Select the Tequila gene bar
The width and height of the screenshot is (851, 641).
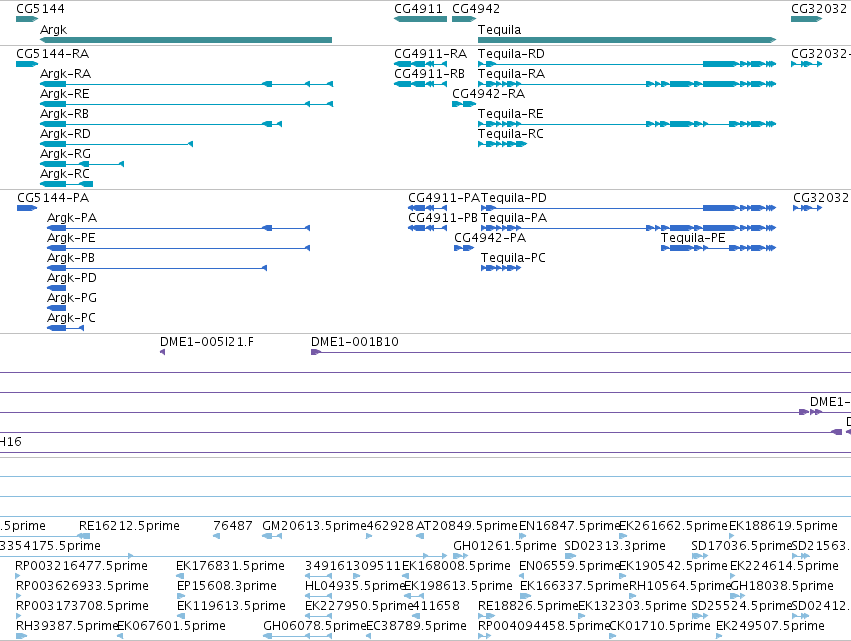(627, 40)
